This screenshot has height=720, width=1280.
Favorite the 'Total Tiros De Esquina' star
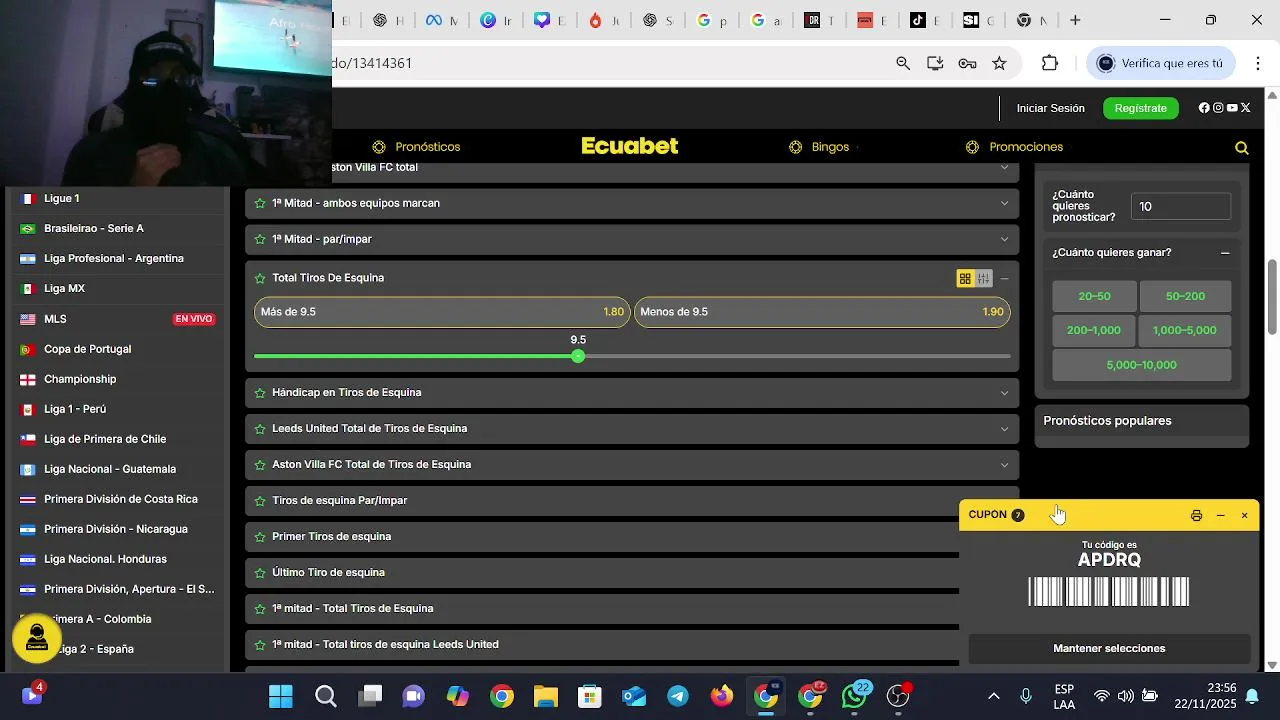(x=260, y=278)
